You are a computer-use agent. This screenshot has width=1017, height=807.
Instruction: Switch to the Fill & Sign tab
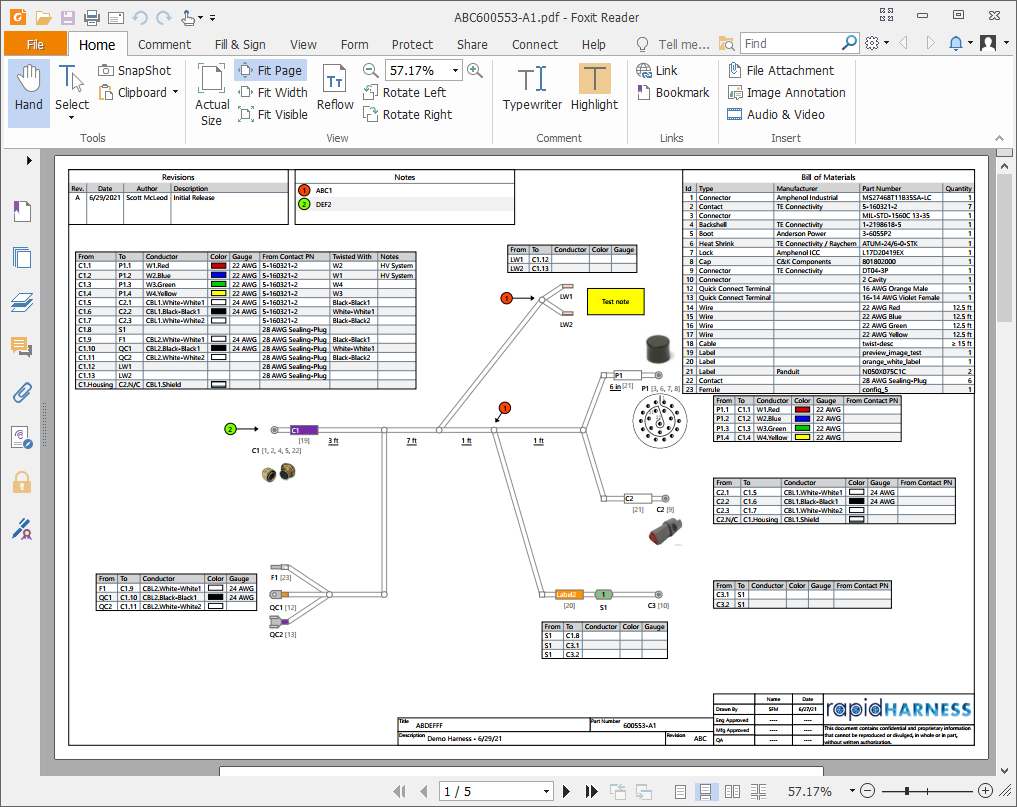tap(240, 44)
